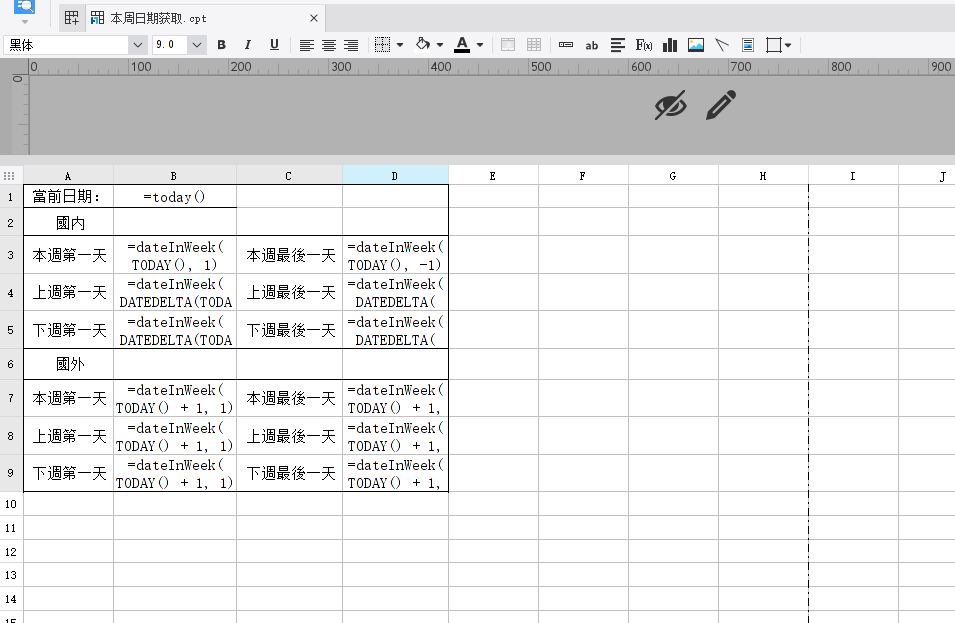Expand the font color dropdown arrow
The height and width of the screenshot is (623, 955).
point(480,45)
